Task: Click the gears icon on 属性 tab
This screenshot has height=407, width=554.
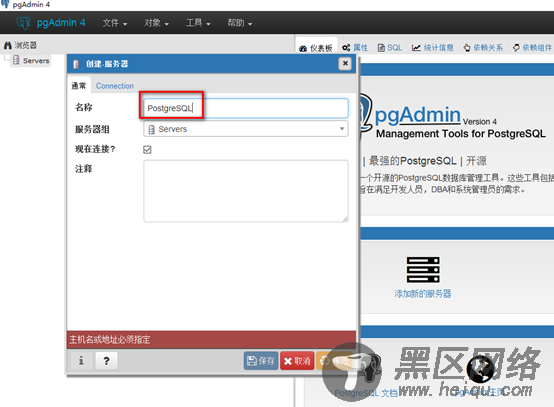Action: (x=346, y=48)
